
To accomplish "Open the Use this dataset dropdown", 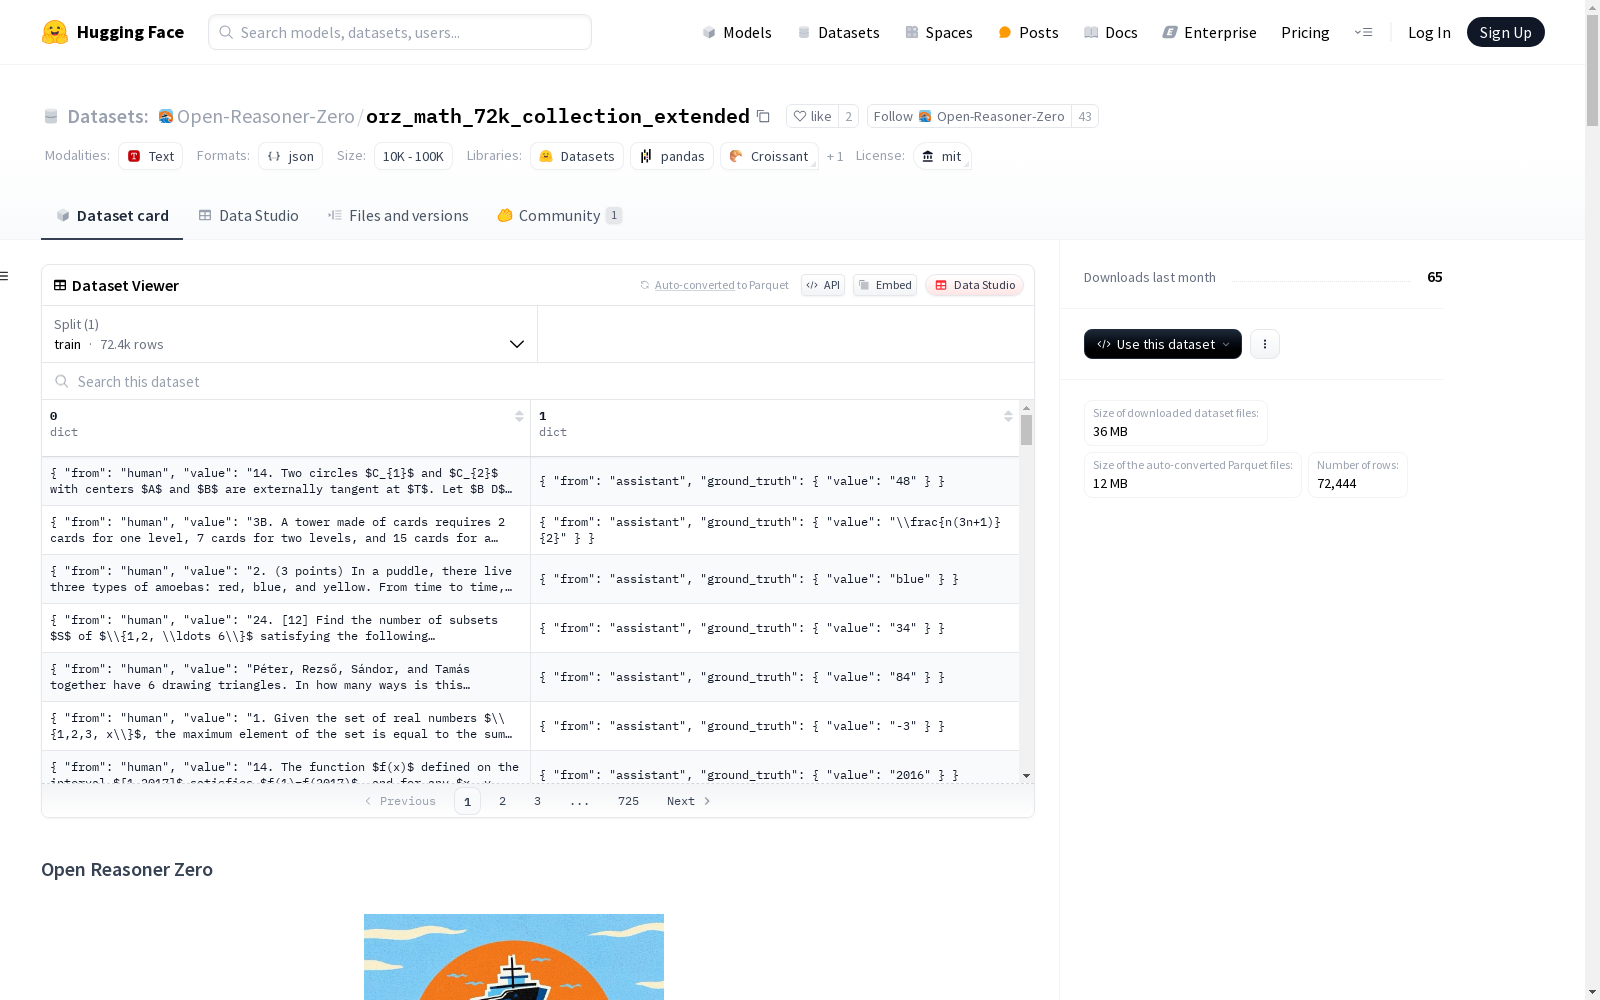I will (1163, 344).
